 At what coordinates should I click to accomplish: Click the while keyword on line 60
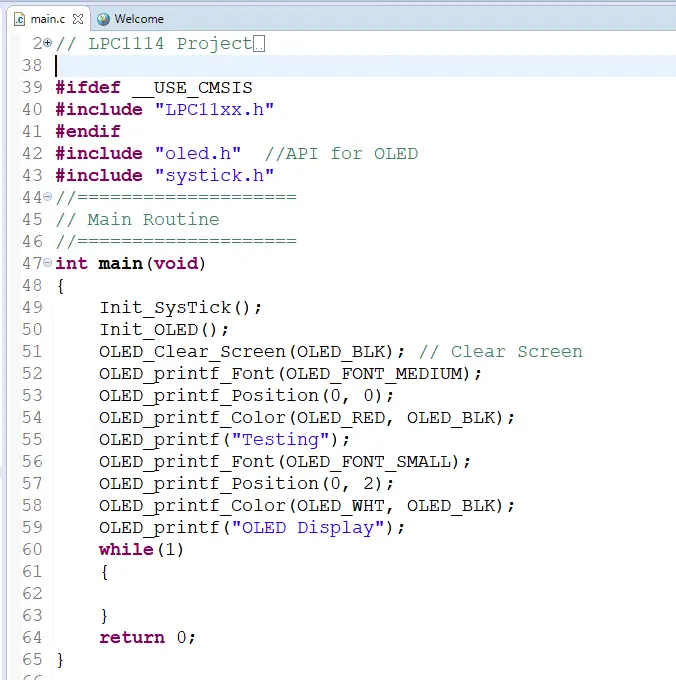coord(126,550)
